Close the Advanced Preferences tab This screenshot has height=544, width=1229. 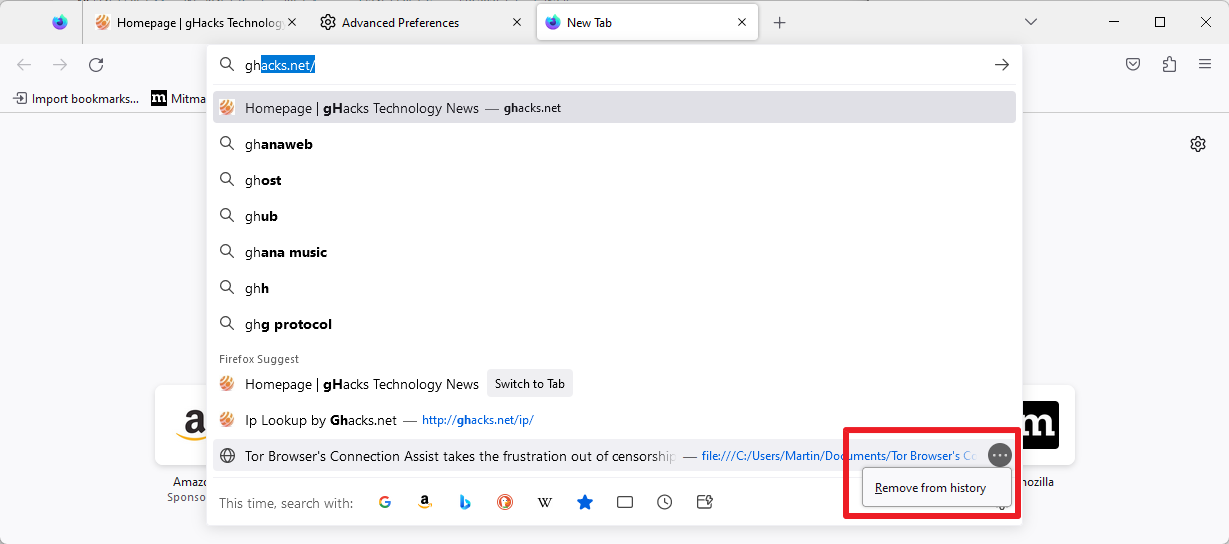point(516,22)
